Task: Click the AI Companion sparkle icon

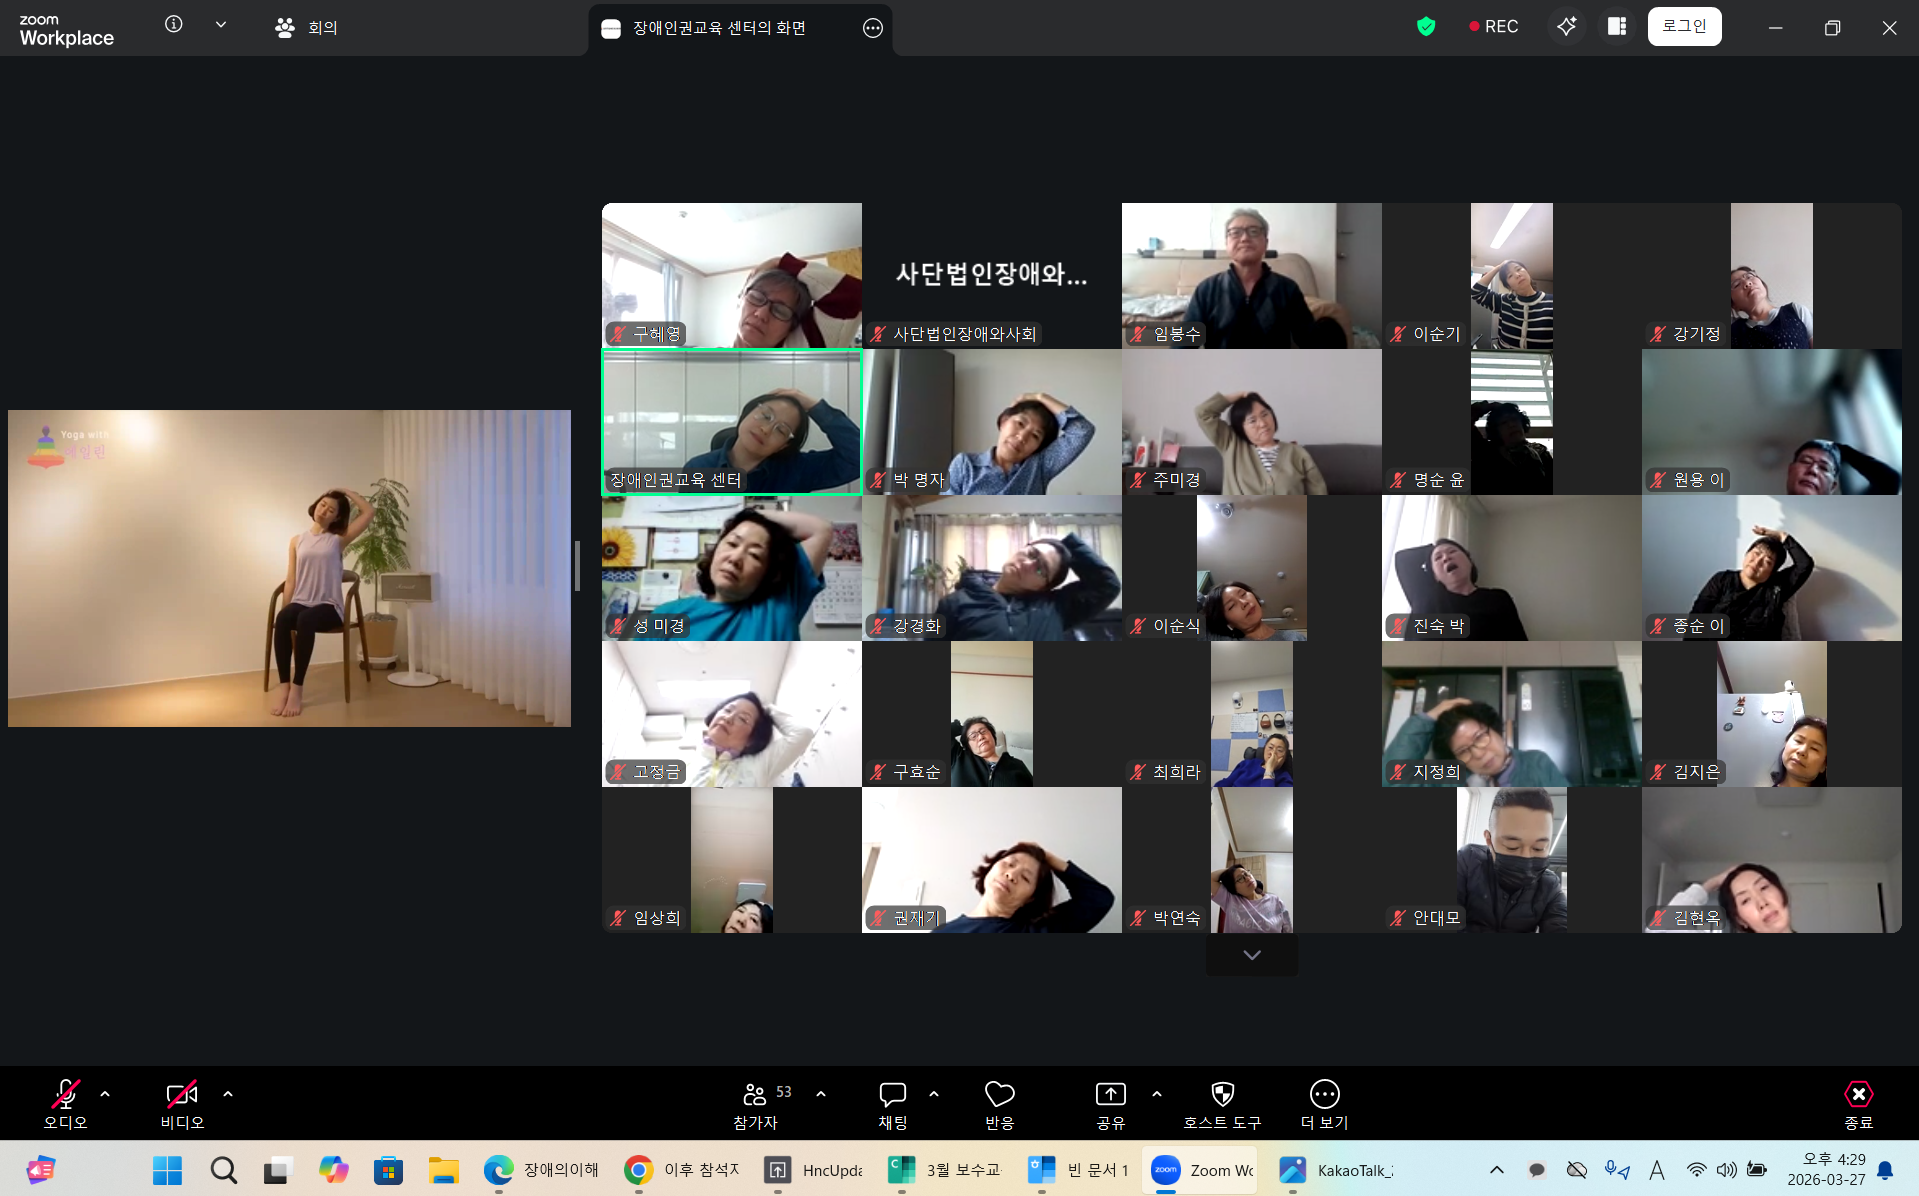Action: coord(1566,27)
